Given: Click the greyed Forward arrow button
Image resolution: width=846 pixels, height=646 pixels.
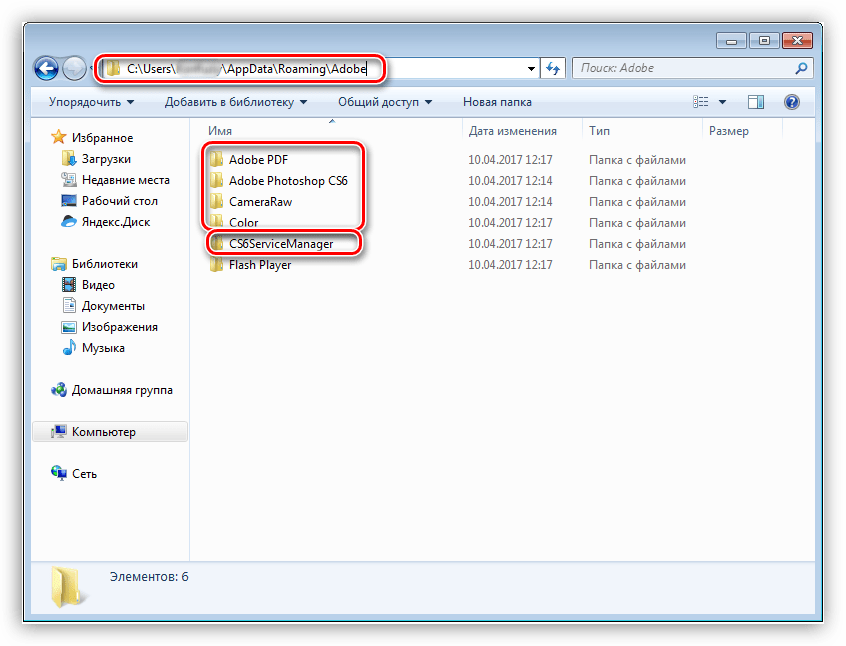Looking at the screenshot, I should point(74,69).
